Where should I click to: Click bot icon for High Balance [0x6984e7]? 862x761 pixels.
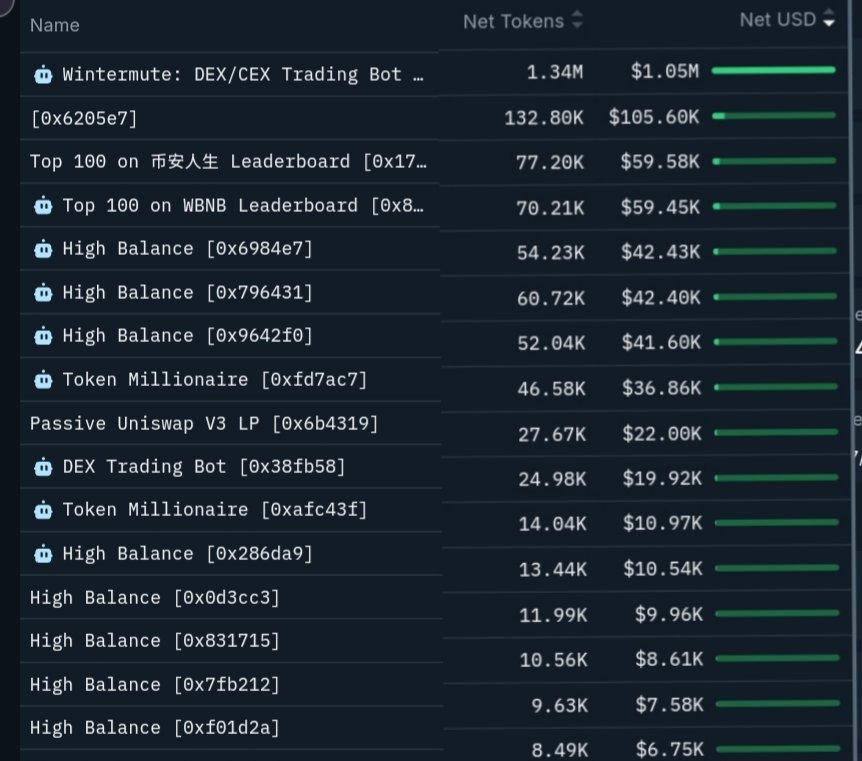click(x=43, y=250)
